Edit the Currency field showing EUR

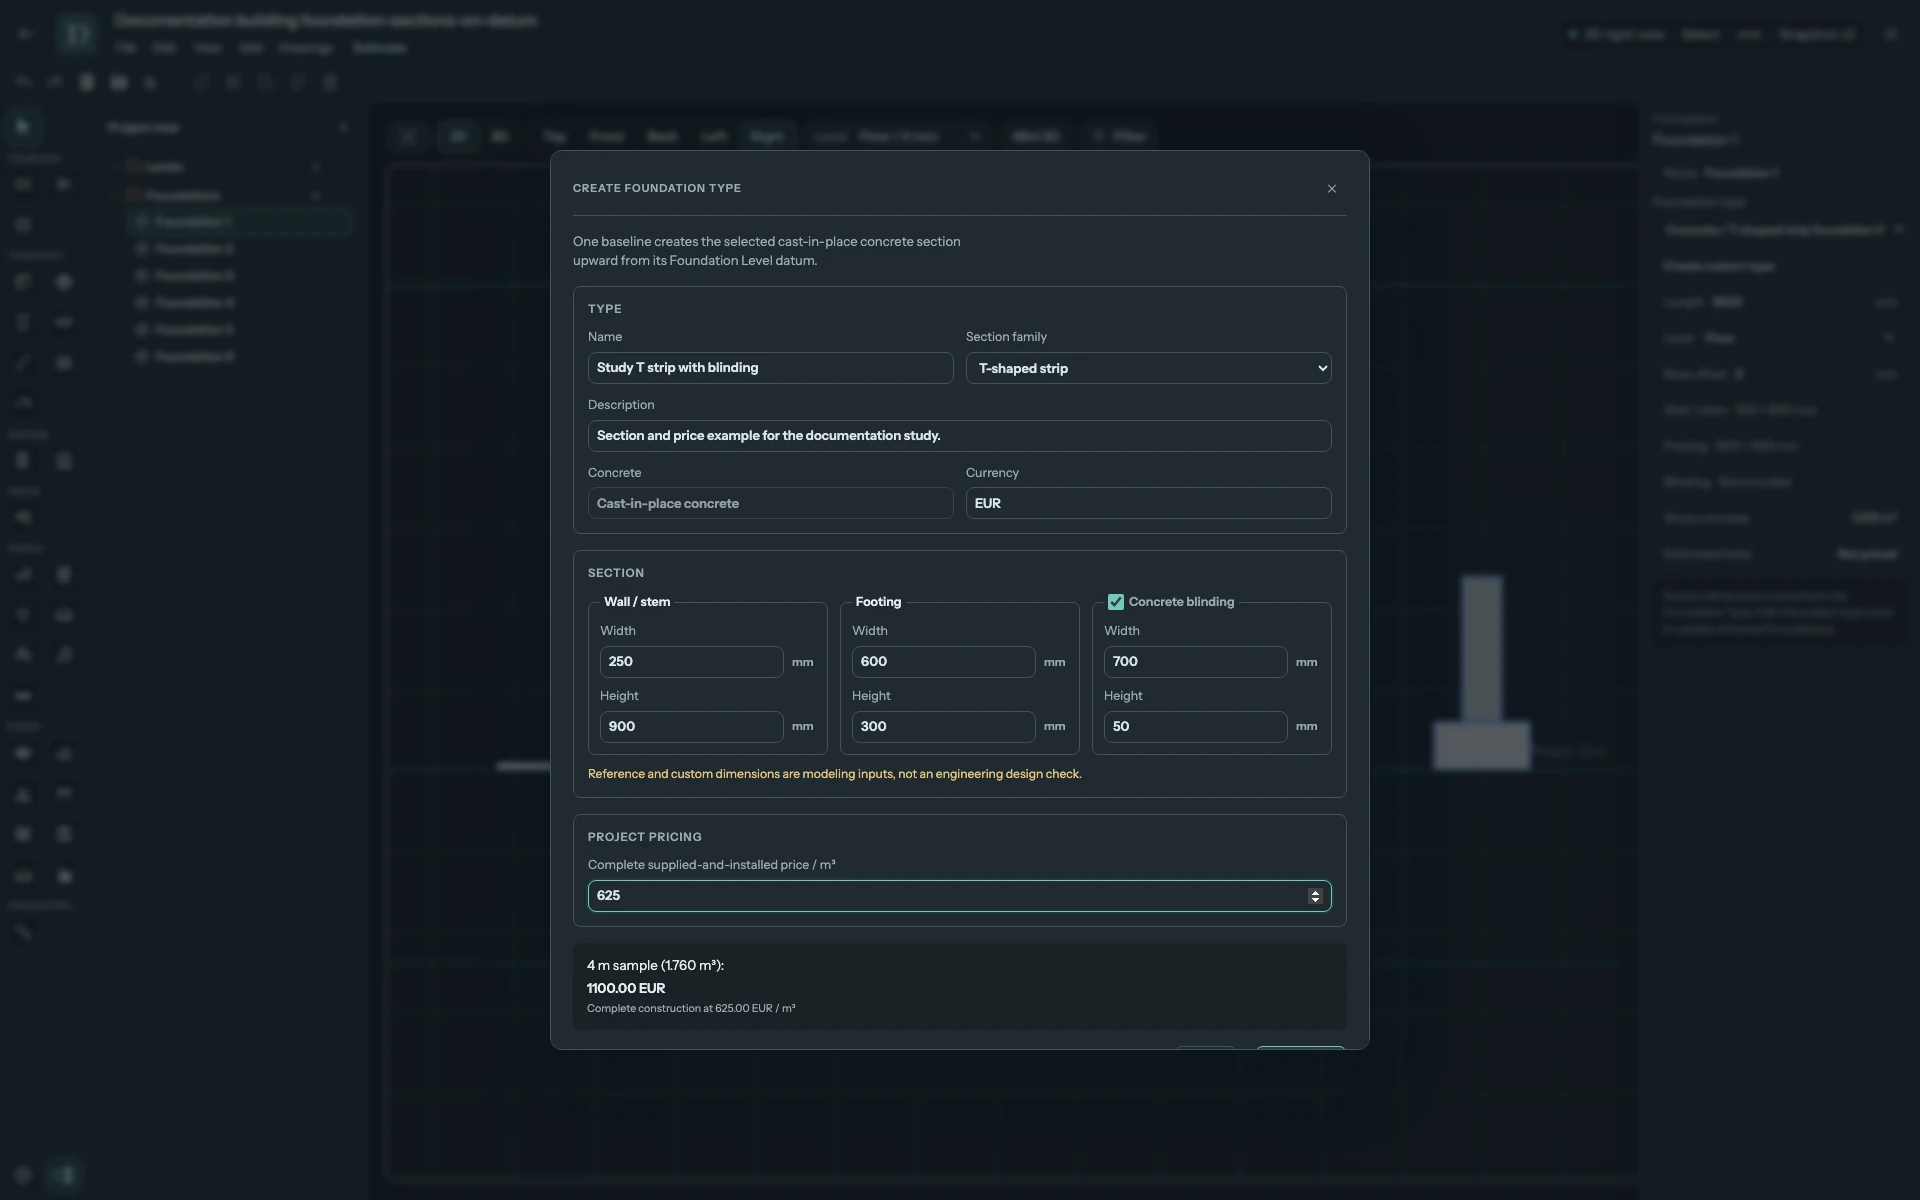coord(1148,503)
